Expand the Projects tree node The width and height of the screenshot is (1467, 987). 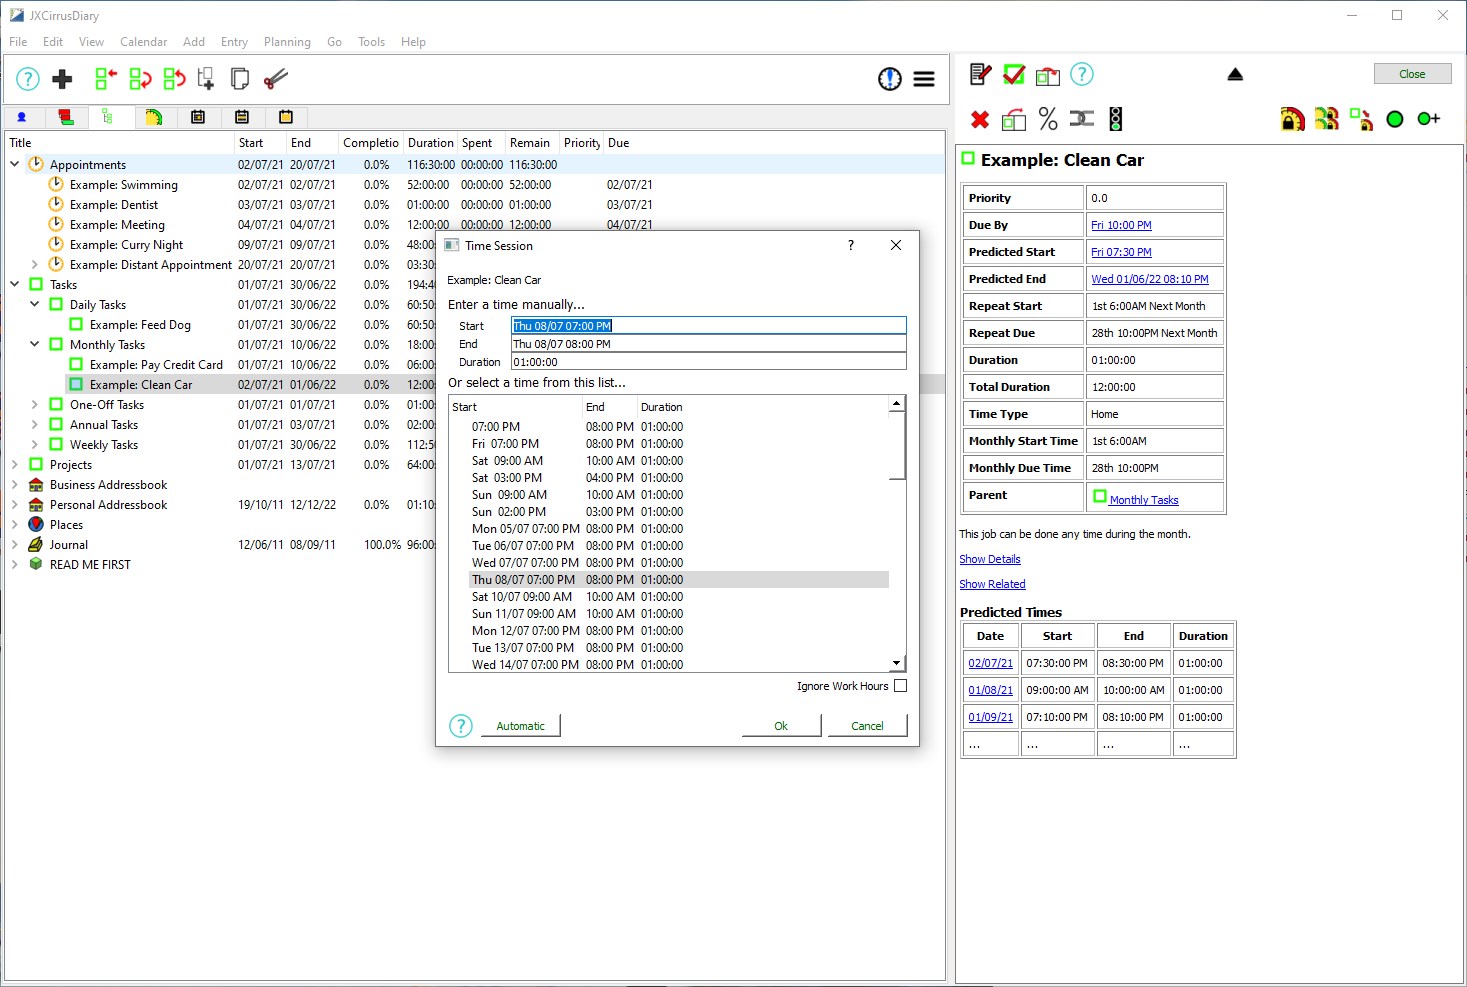(15, 465)
